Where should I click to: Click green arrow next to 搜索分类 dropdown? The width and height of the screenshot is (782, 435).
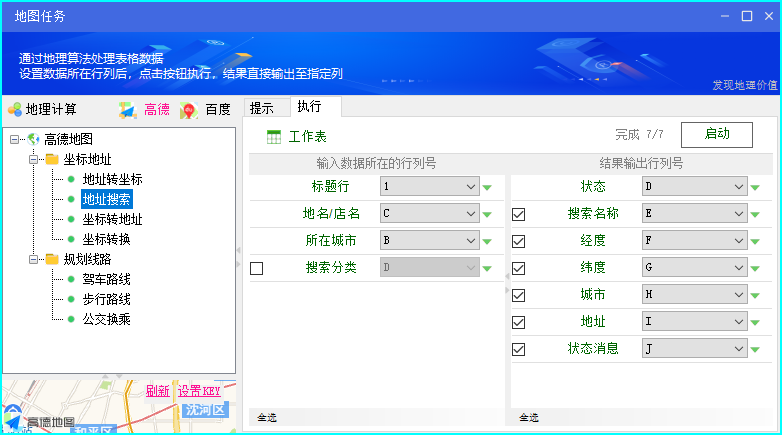pyautogui.click(x=487, y=268)
